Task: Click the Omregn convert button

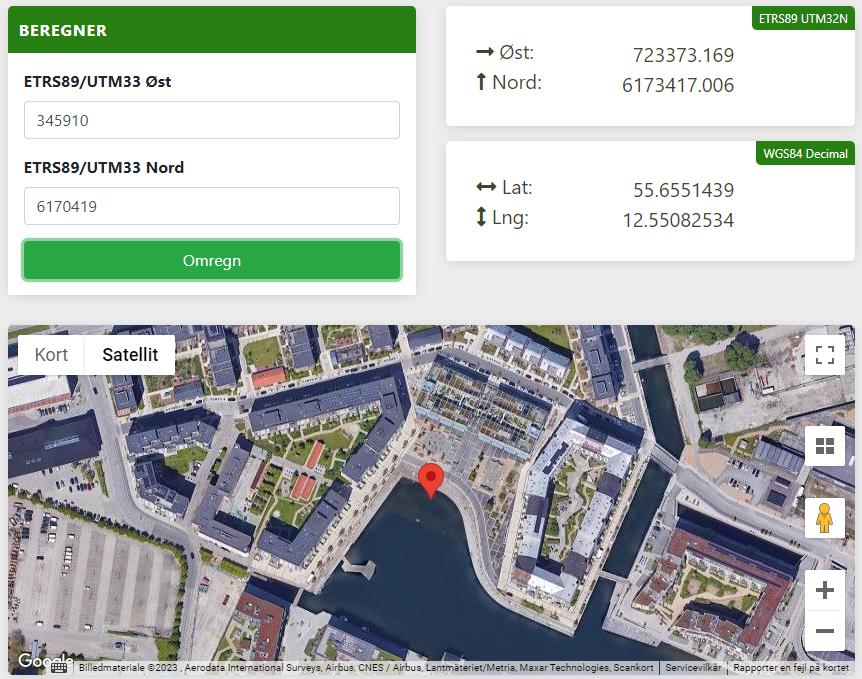Action: [x=212, y=260]
